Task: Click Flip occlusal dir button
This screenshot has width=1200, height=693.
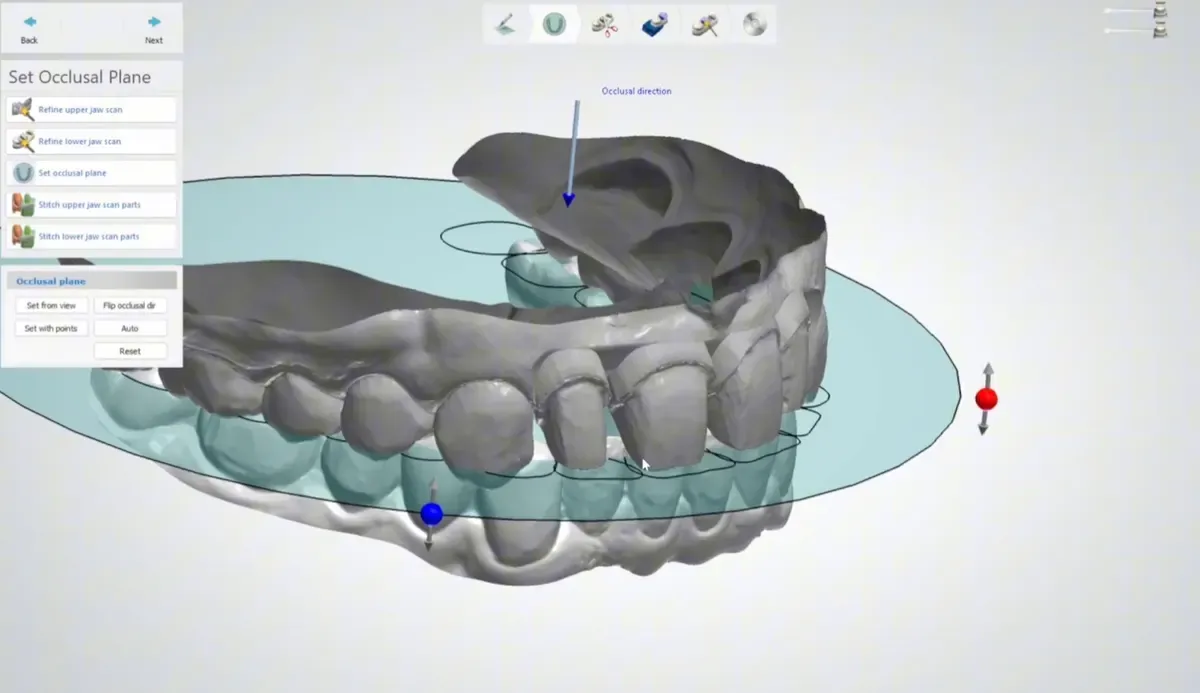Action: coord(130,305)
